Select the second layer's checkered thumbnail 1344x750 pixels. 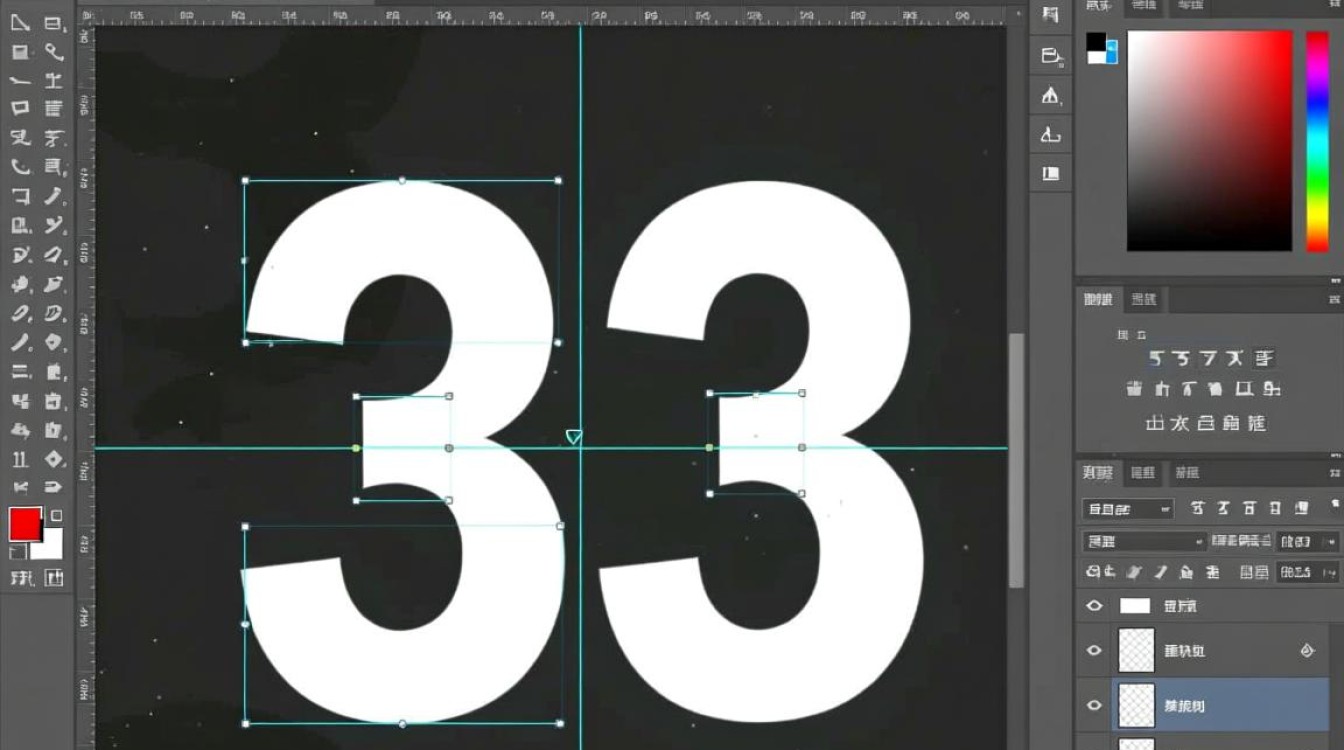coord(1135,650)
